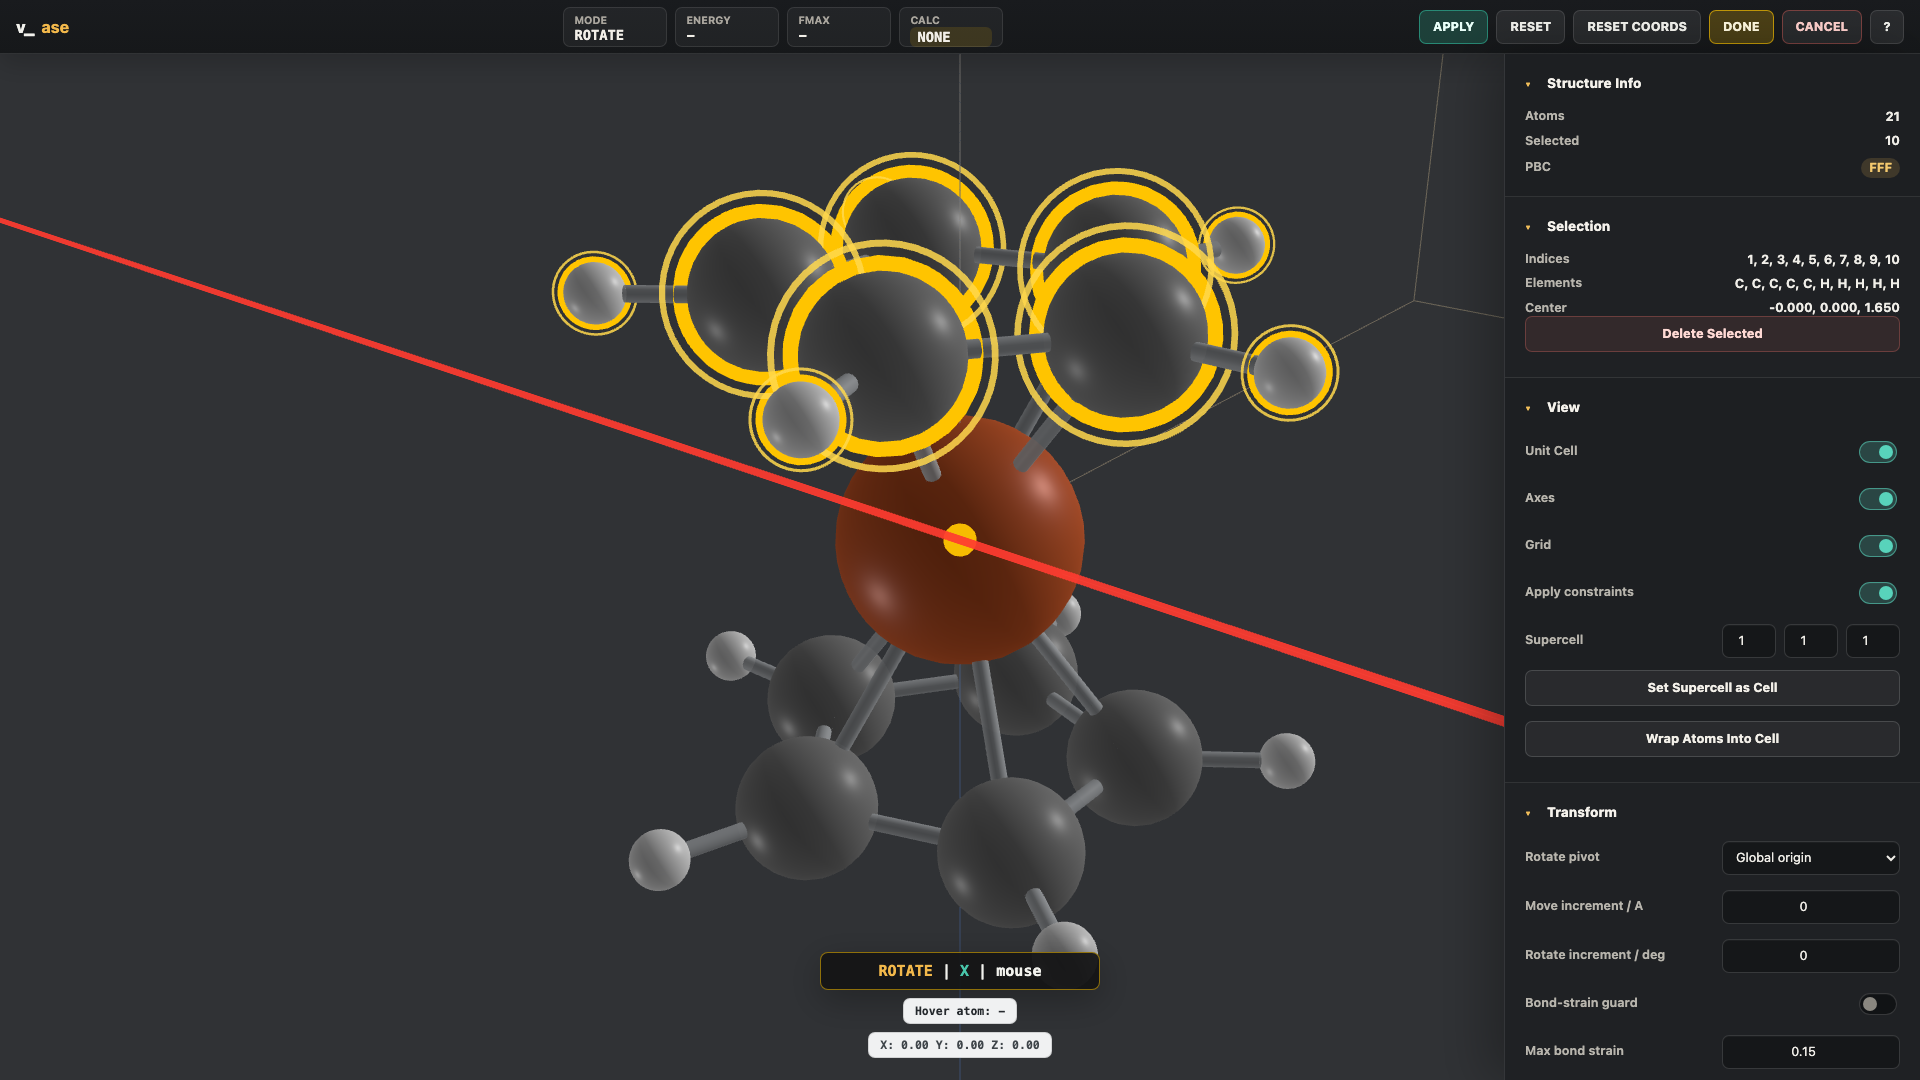Open the help question mark button
The image size is (1920, 1080).
click(1886, 27)
